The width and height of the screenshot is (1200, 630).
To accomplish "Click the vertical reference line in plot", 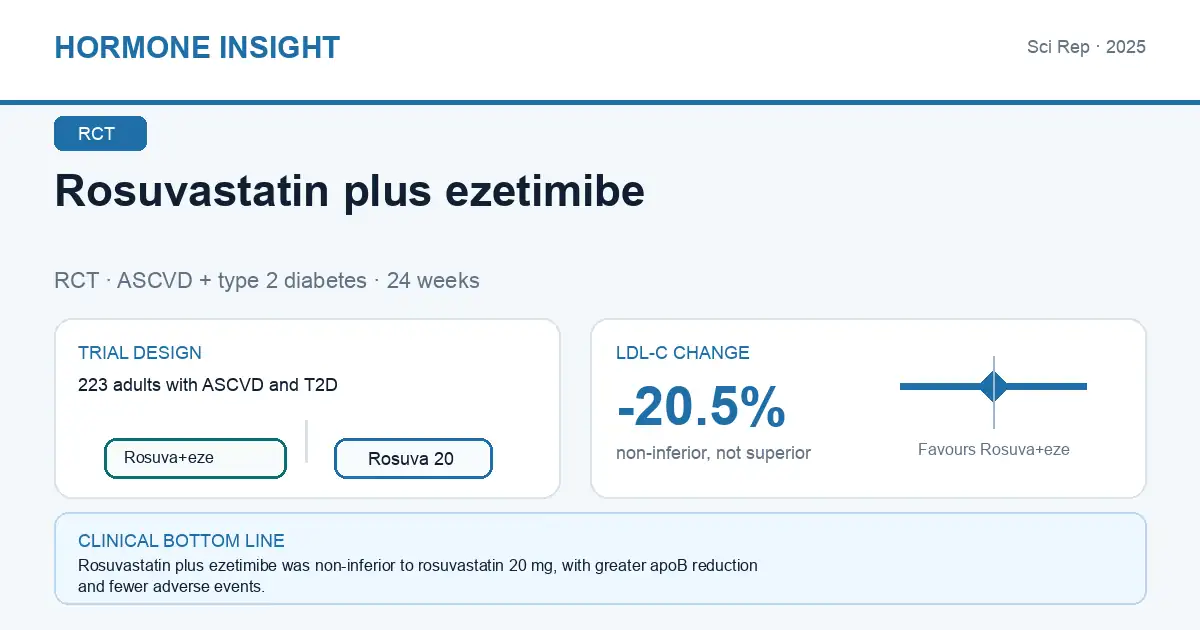I will click(994, 392).
